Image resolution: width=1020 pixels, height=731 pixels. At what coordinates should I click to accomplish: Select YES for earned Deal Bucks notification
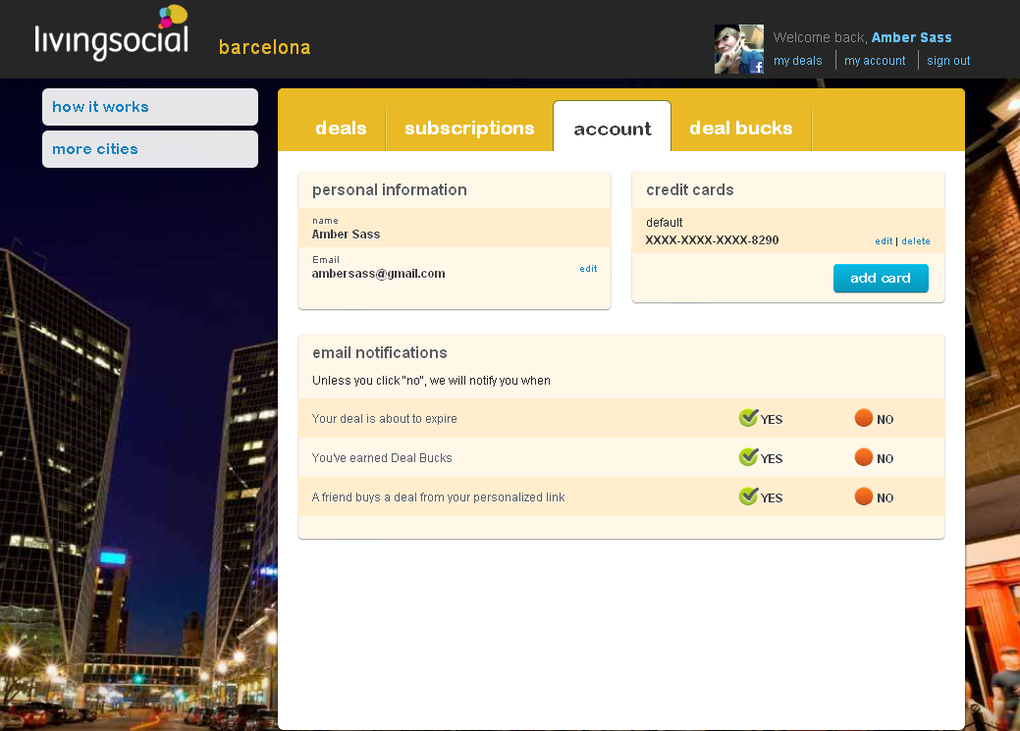point(760,457)
